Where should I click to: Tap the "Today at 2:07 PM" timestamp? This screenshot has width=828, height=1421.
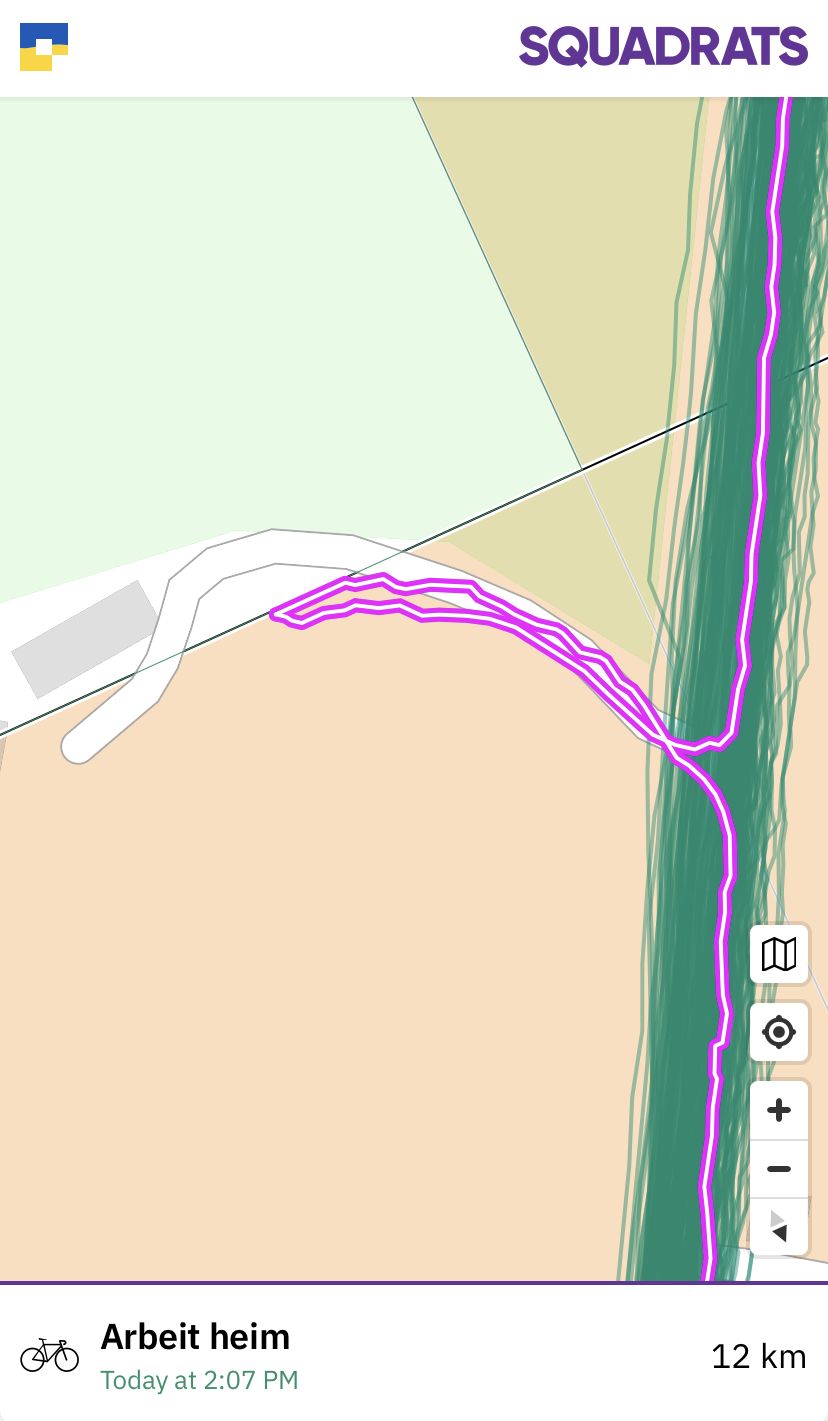point(199,1381)
